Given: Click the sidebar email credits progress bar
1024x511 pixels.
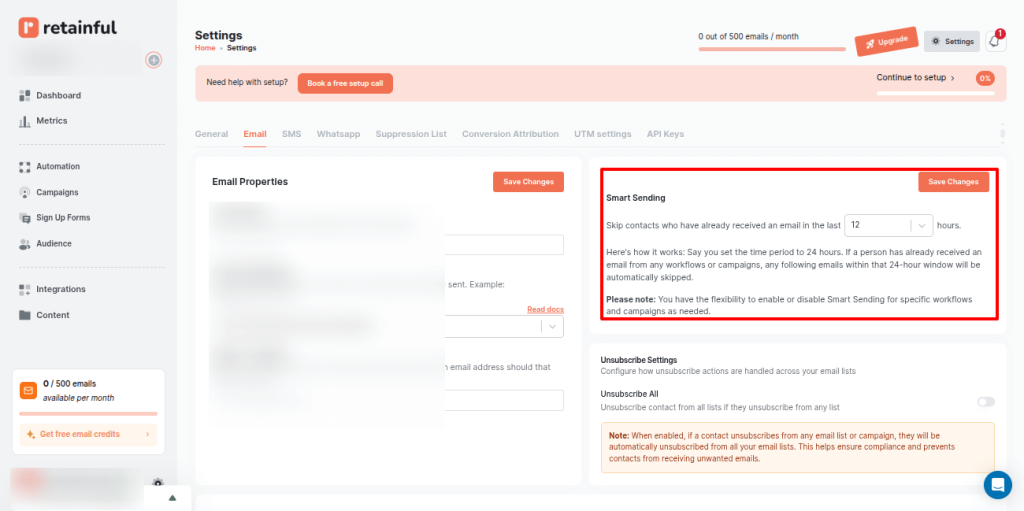Looking at the screenshot, I should [88, 414].
